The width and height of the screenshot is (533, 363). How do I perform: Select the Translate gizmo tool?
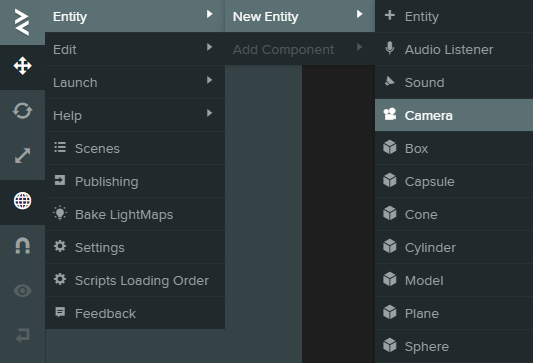pos(22,66)
